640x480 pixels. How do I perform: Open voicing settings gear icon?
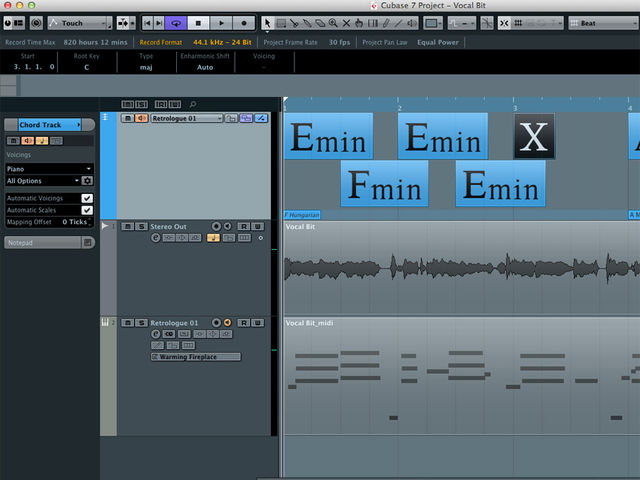(x=87, y=181)
